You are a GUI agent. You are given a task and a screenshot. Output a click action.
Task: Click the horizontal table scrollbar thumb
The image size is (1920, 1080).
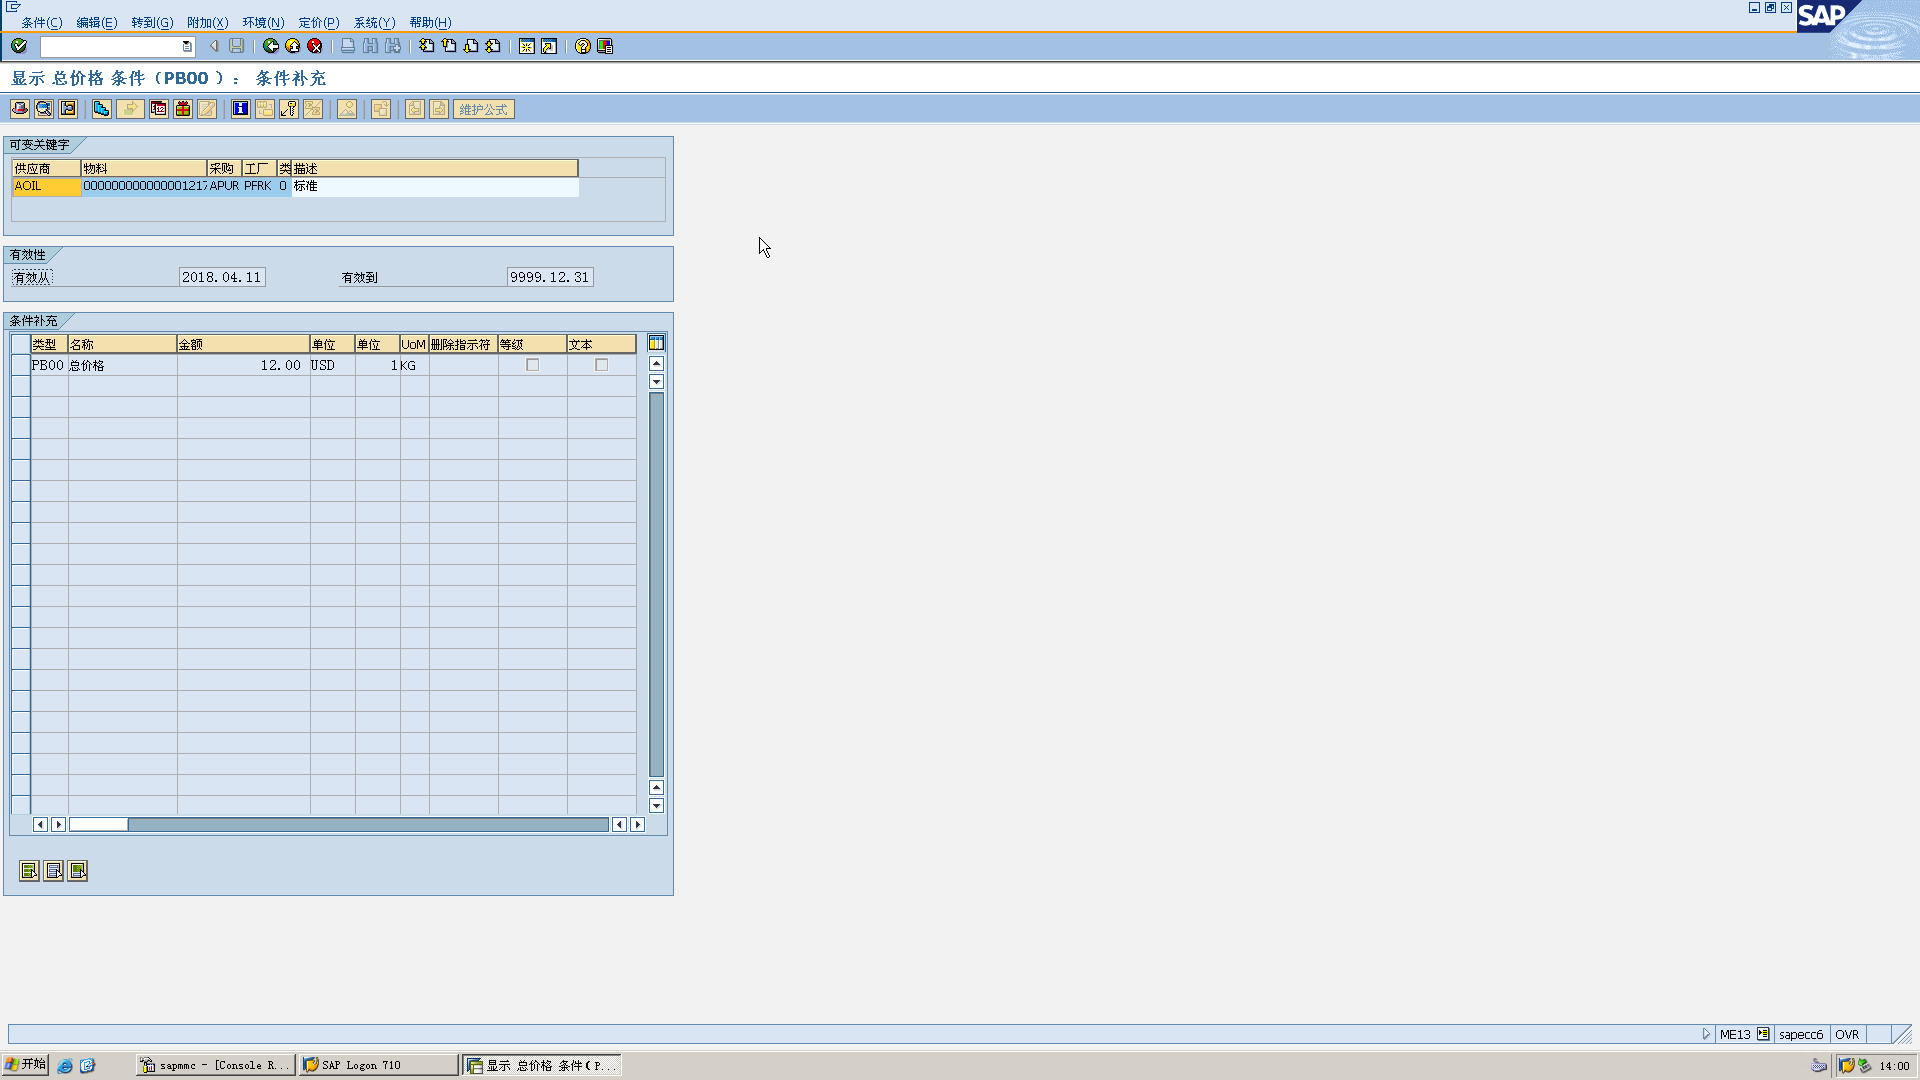(98, 825)
